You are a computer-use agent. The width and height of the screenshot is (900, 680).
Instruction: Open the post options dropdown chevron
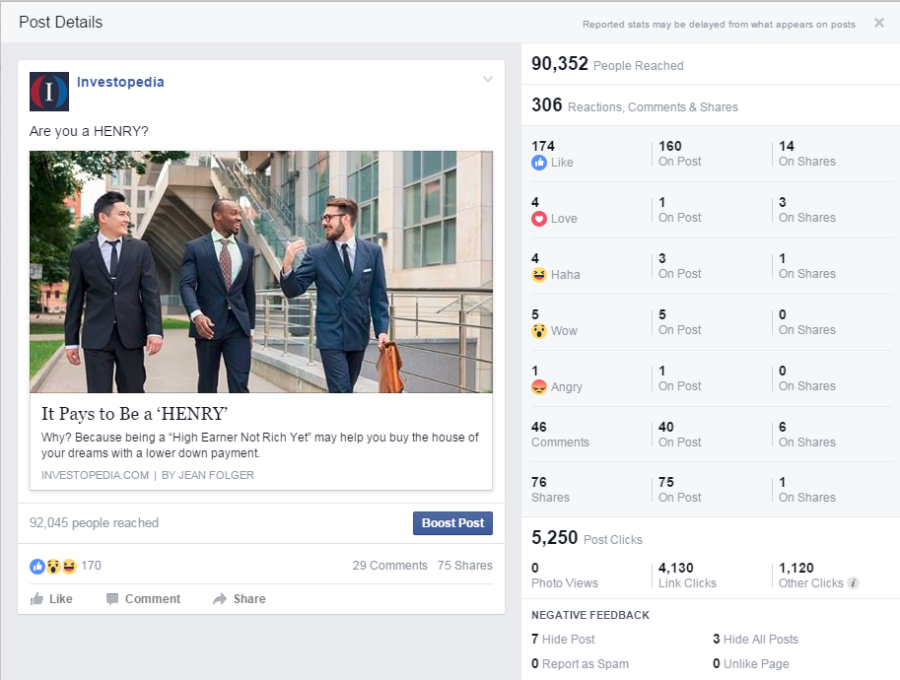(487, 80)
